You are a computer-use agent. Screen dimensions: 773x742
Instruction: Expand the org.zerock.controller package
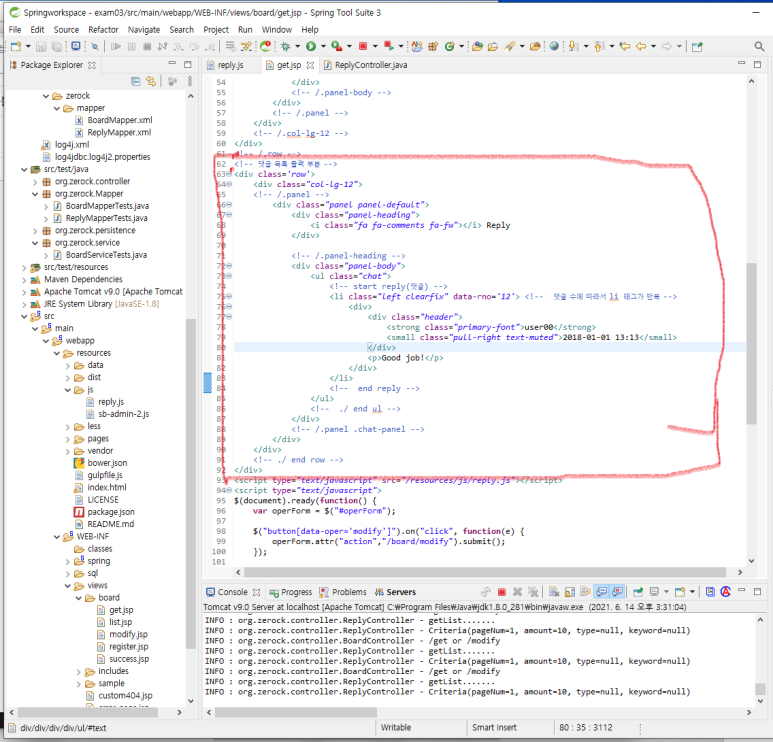click(35, 182)
